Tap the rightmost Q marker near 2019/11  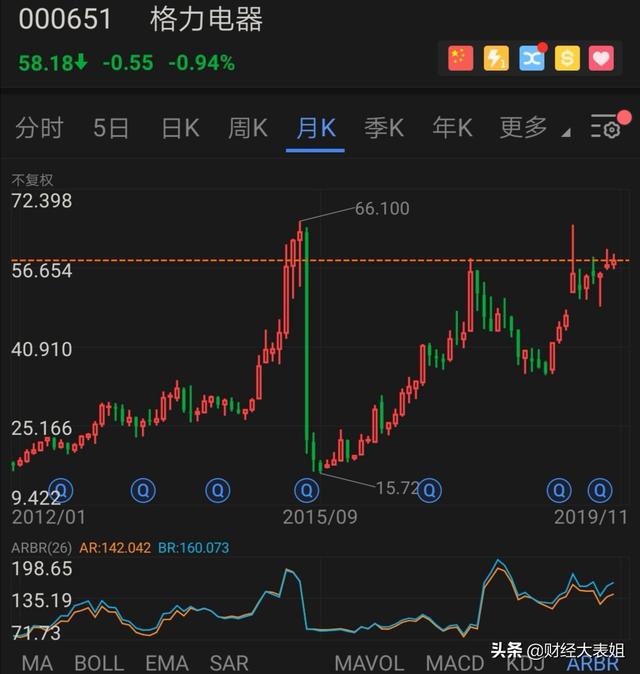tap(600, 490)
